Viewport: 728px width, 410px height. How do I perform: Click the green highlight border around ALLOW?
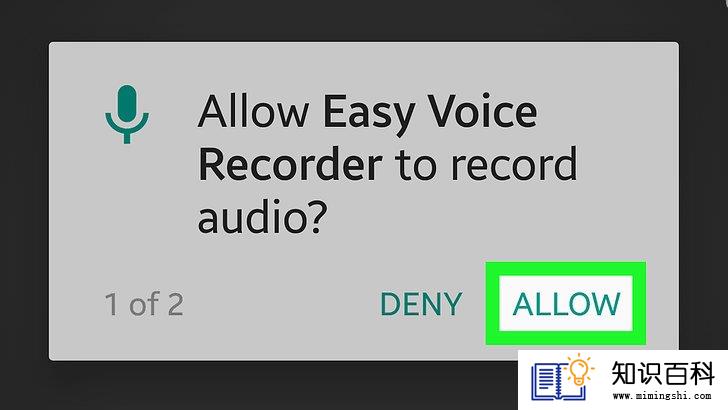click(566, 269)
